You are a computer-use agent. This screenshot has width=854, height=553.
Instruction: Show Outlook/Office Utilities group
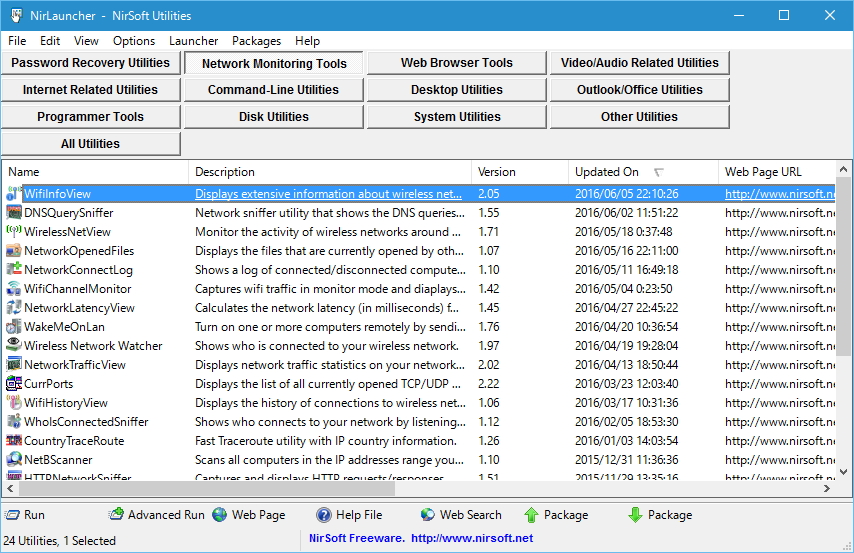tap(639, 90)
